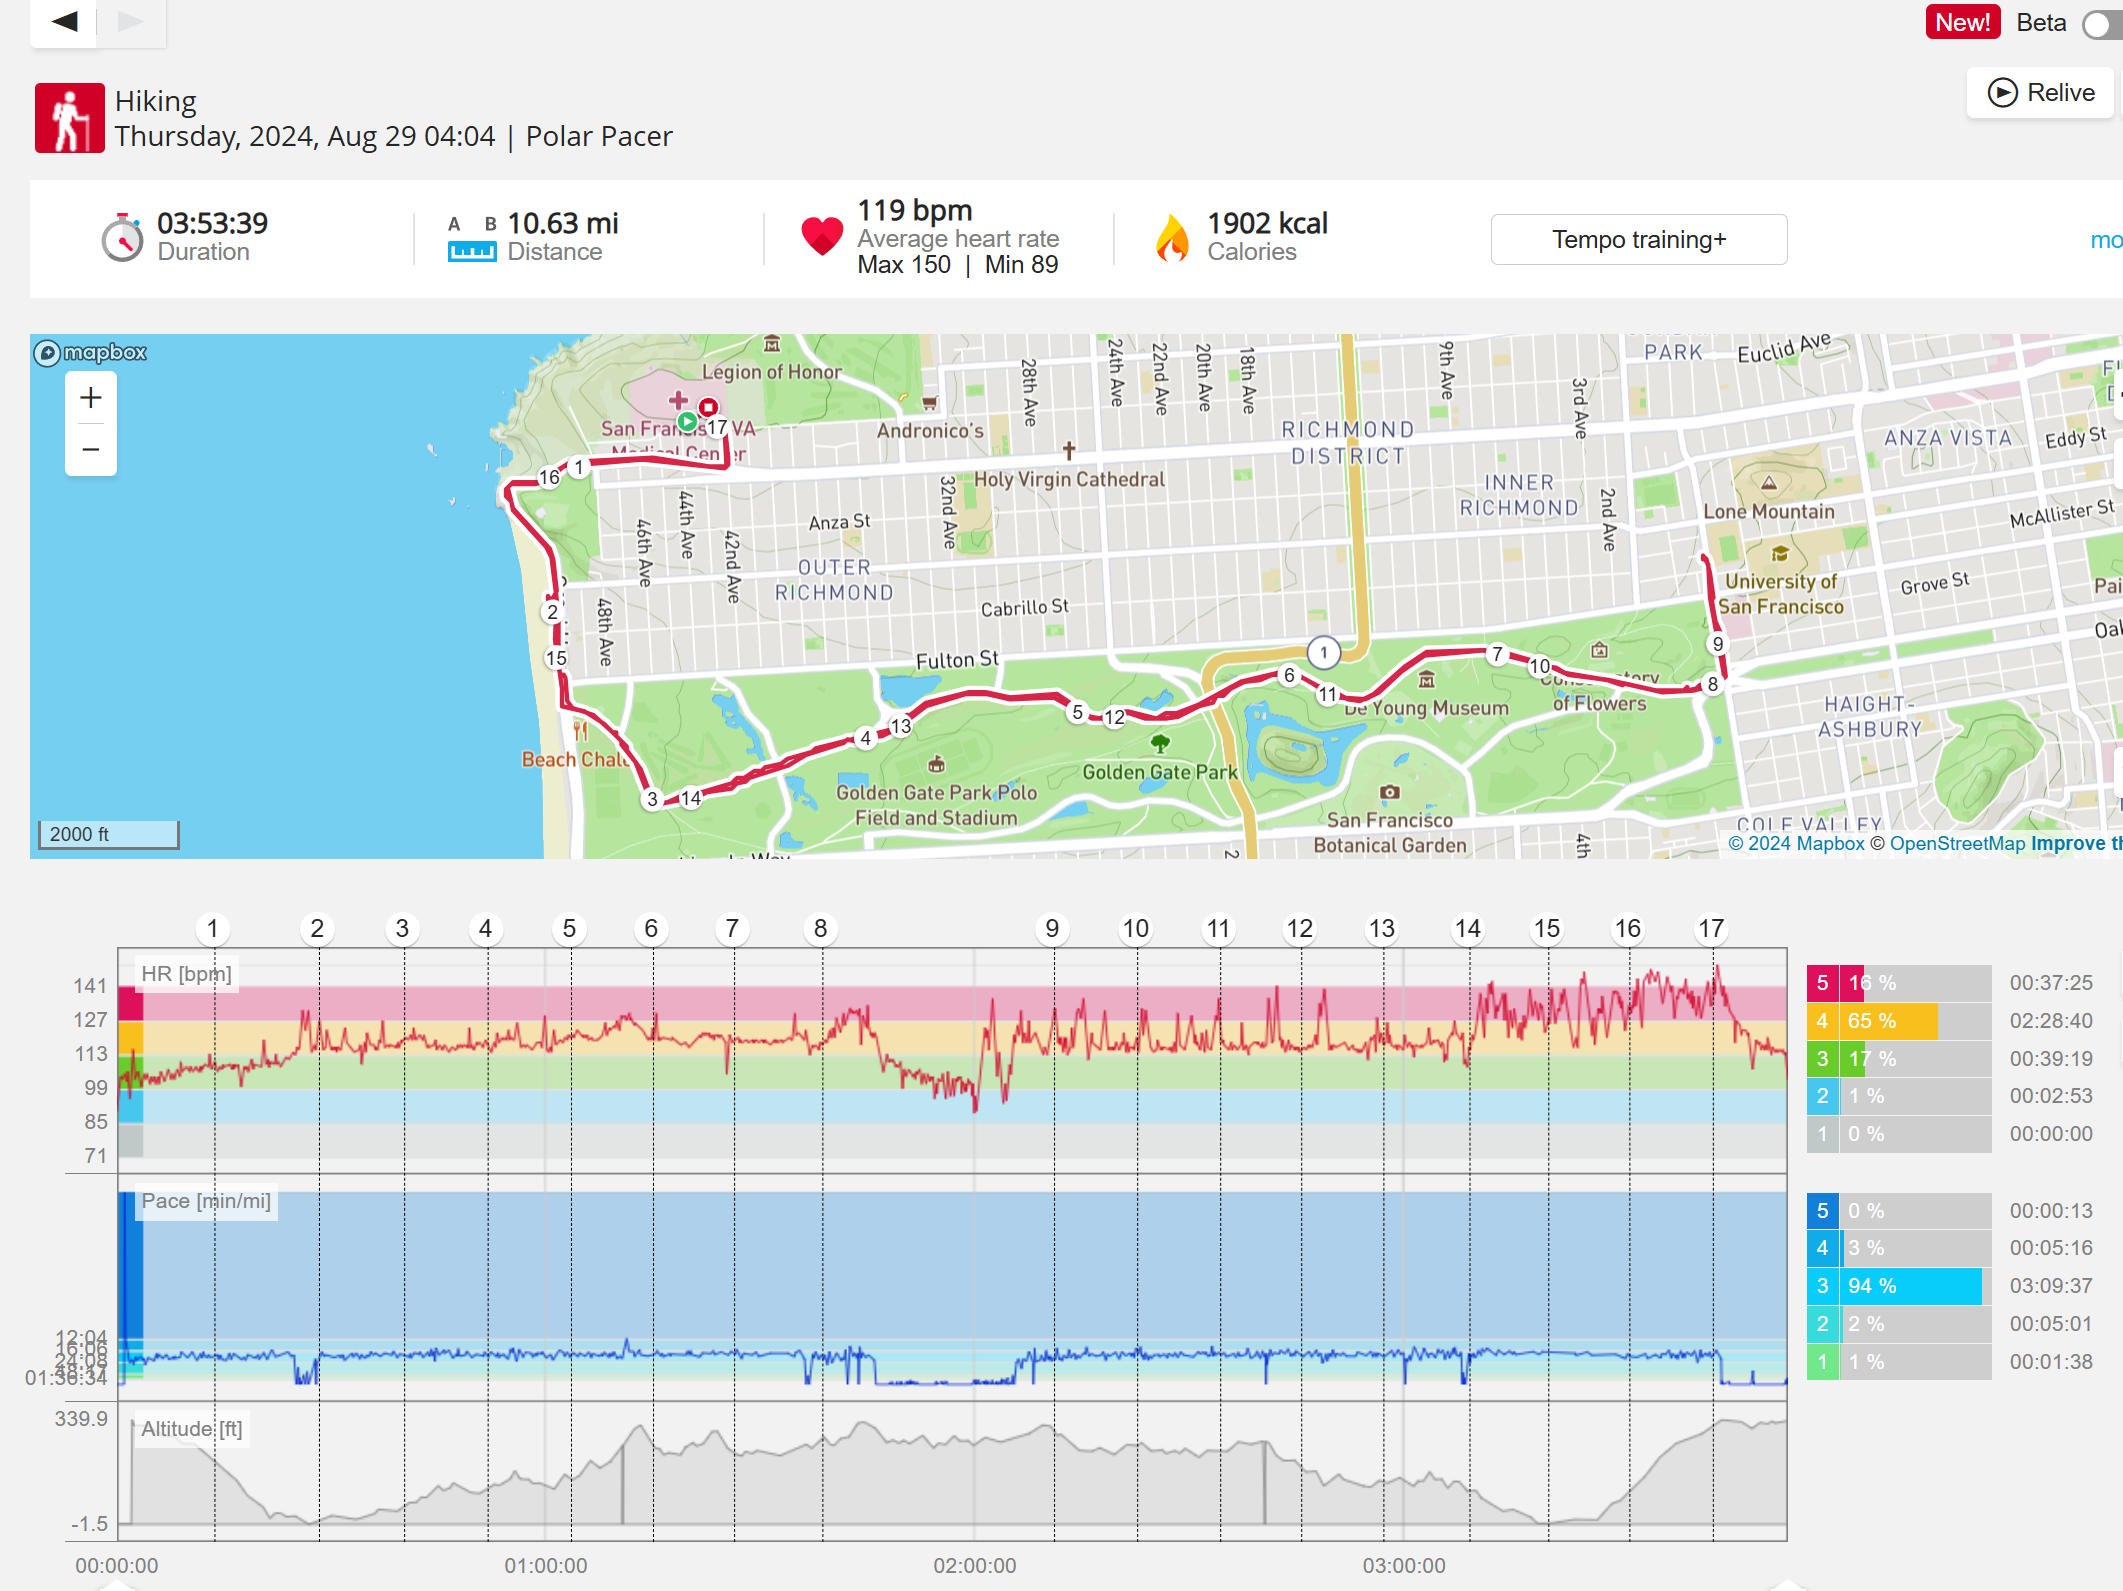Viewport: 2123px width, 1591px height.
Task: Select lap marker 17 above the chart
Action: point(1711,929)
